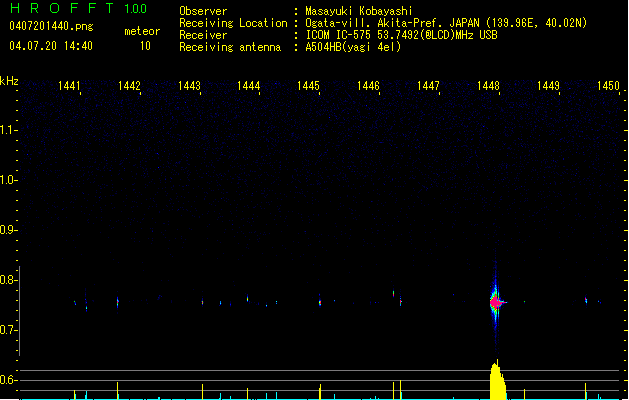629x400 pixels.
Task: Click the 0.6 frequency axis label
Action: (9, 380)
